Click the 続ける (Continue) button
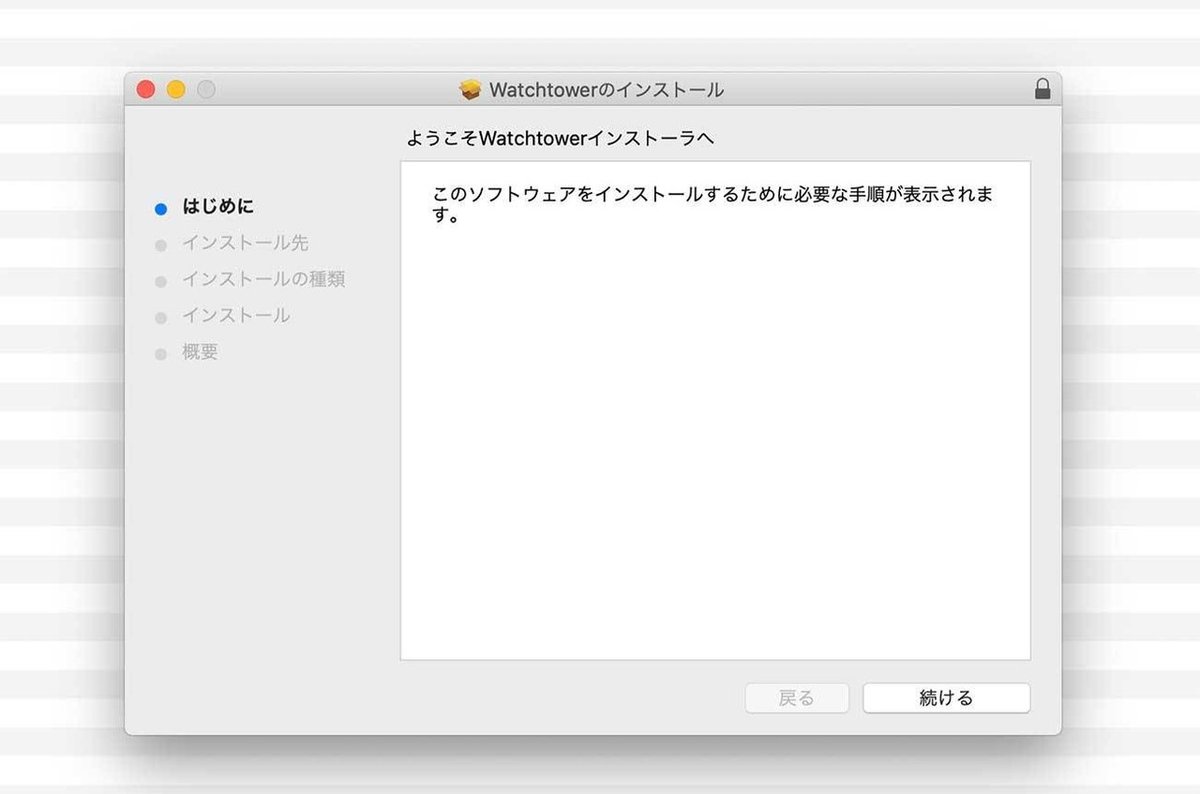1200x794 pixels. pos(946,698)
